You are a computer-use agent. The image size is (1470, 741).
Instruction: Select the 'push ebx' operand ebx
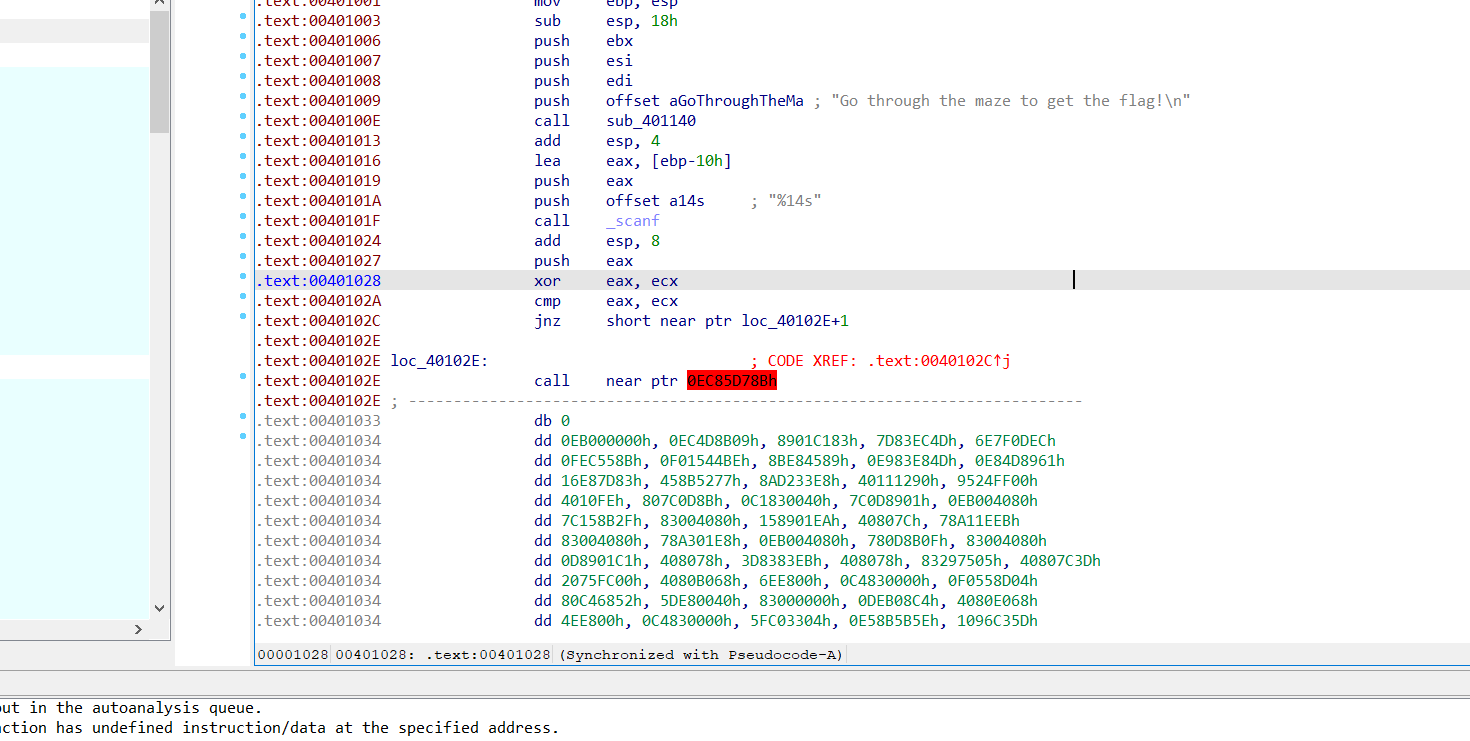619,41
